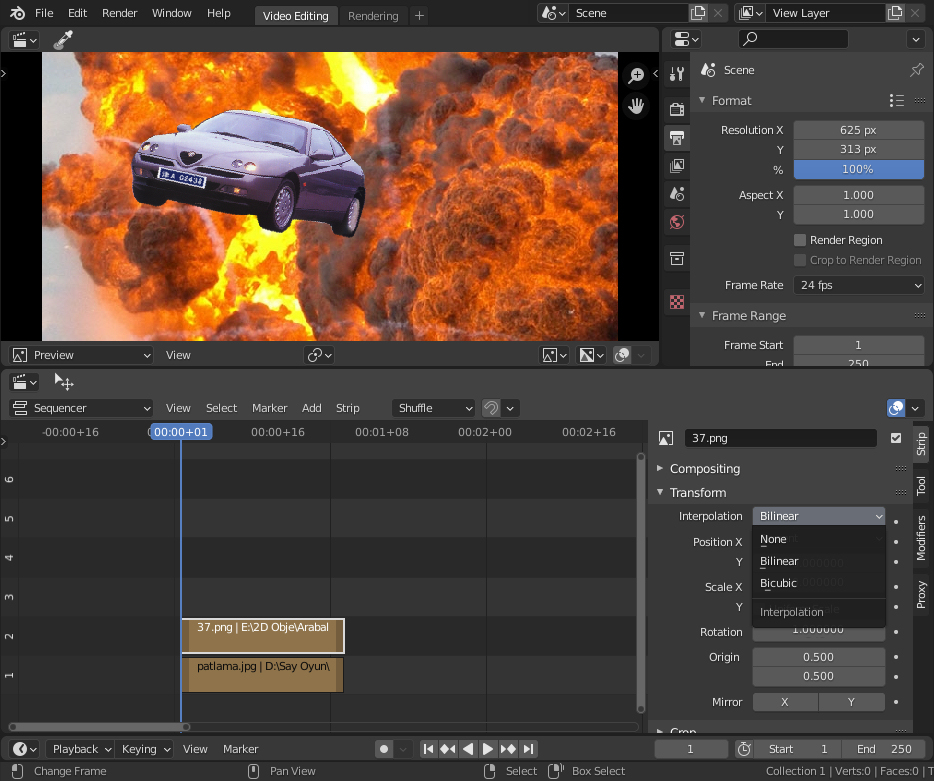Screen dimensions: 934x781
Task: Toggle auto keying record button
Action: point(384,749)
